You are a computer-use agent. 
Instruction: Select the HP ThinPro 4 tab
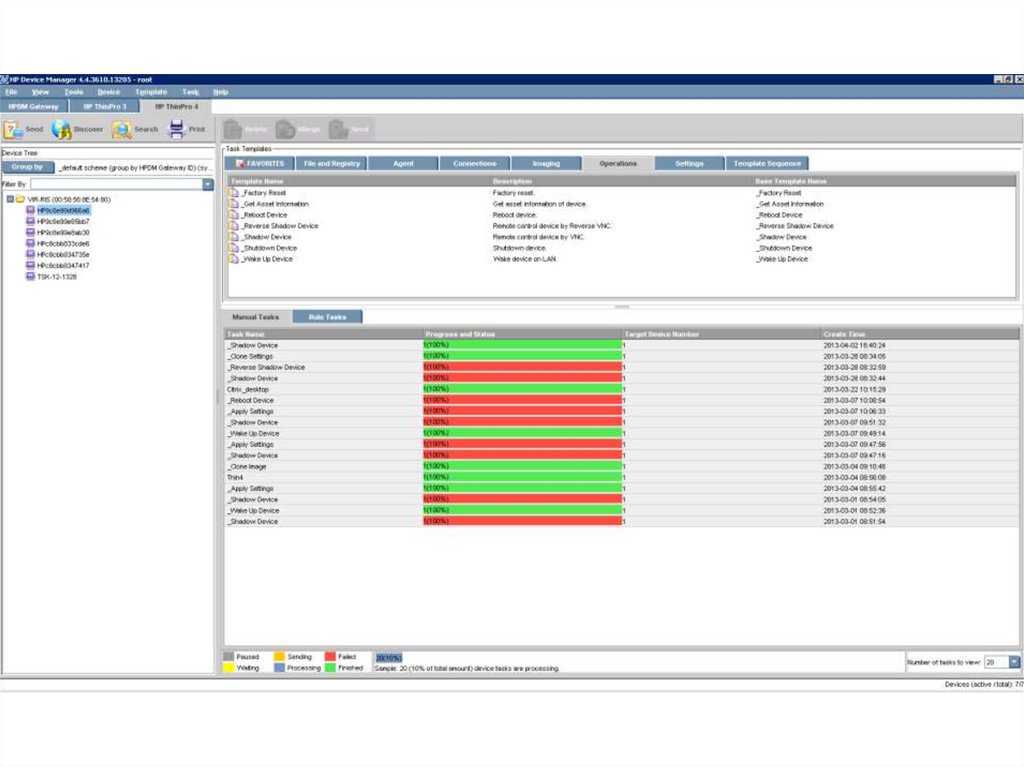tap(176, 106)
